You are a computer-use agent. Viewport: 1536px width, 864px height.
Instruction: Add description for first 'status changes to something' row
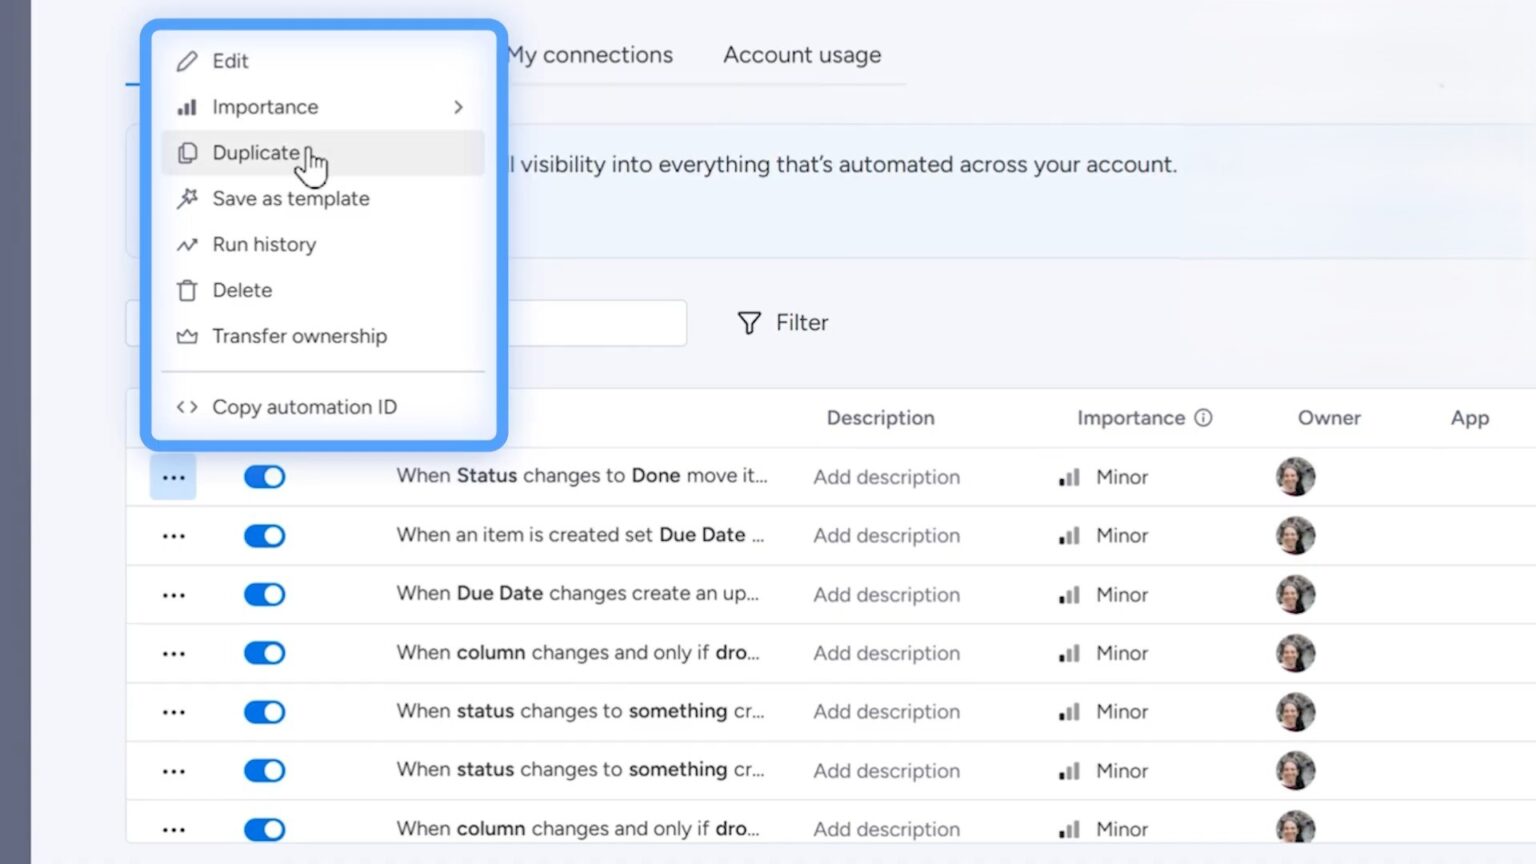pos(887,712)
